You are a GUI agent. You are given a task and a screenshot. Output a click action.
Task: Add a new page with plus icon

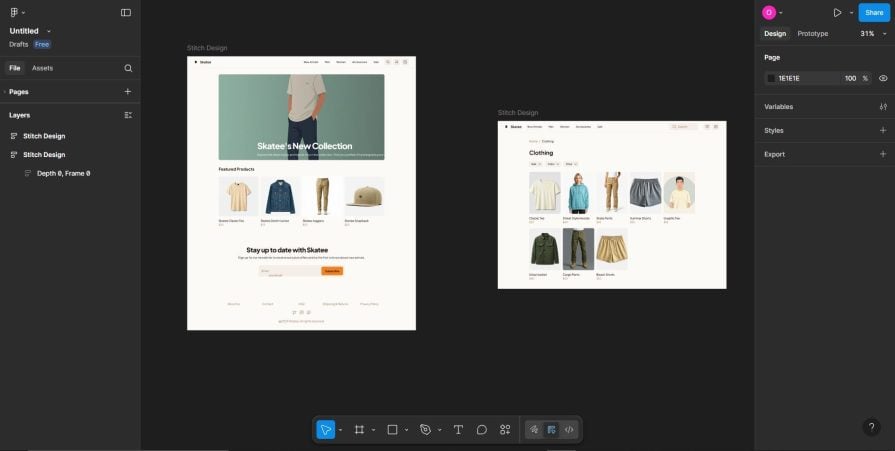128,91
